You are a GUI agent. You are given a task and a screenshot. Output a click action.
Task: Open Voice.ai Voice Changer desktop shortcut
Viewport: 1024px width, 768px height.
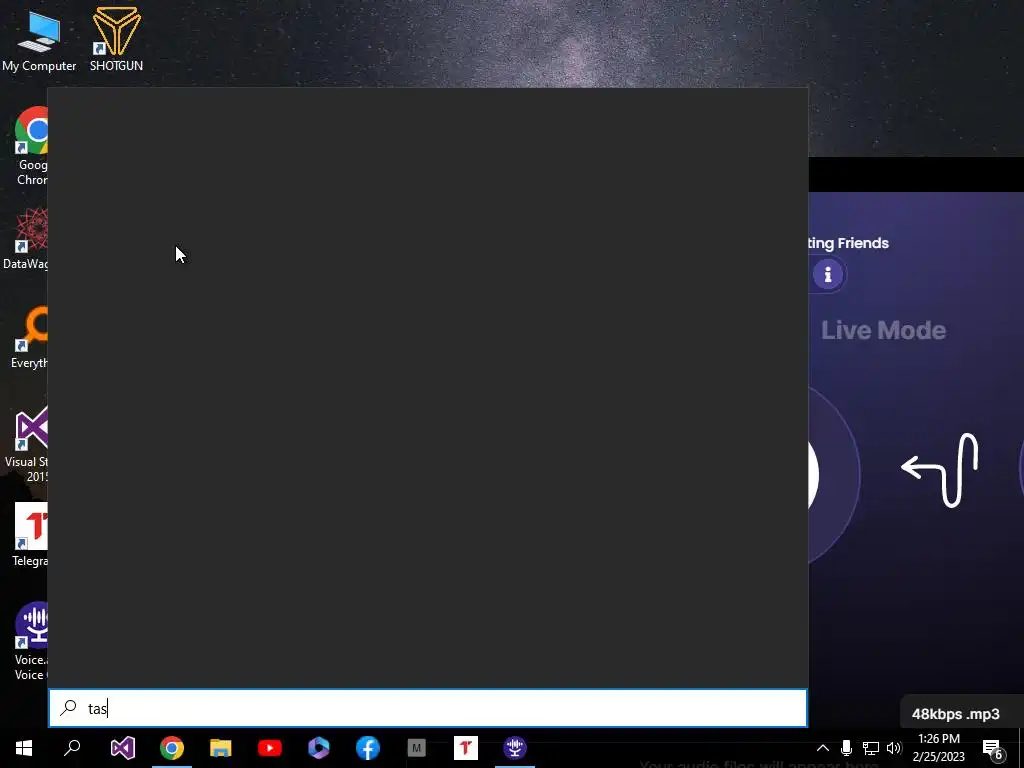point(30,641)
